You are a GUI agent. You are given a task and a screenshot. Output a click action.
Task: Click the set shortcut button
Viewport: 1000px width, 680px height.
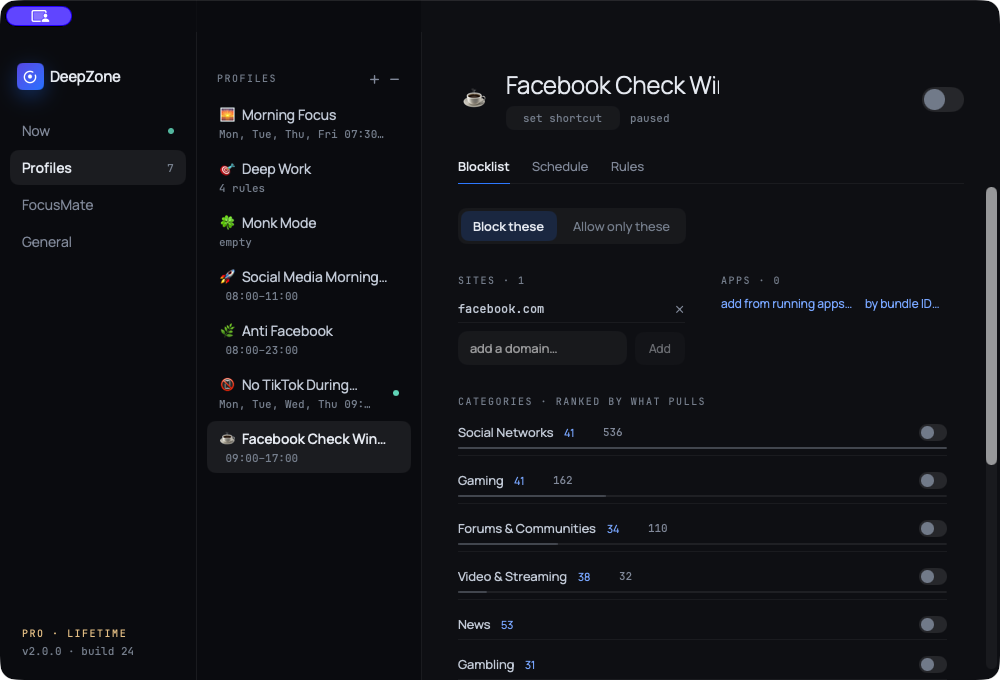point(562,118)
